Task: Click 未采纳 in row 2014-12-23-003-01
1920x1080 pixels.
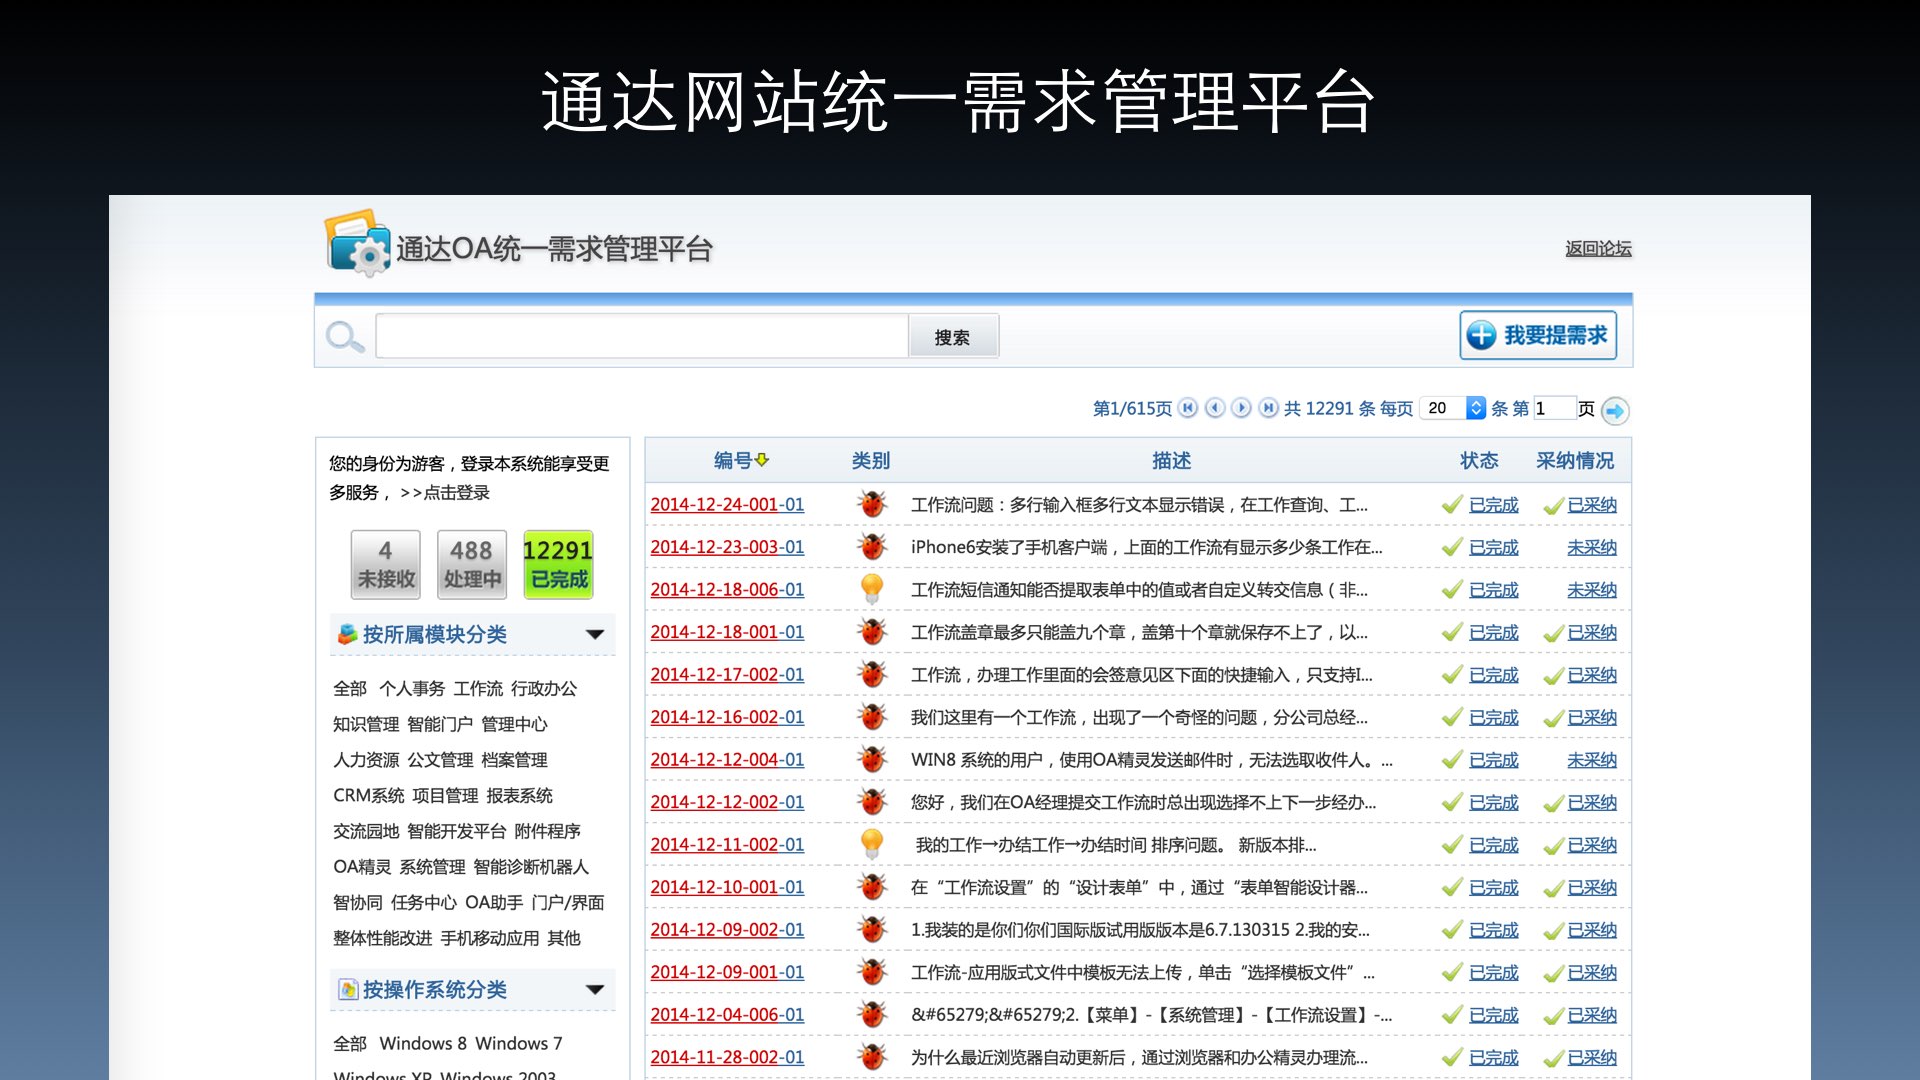Action: [x=1592, y=547]
